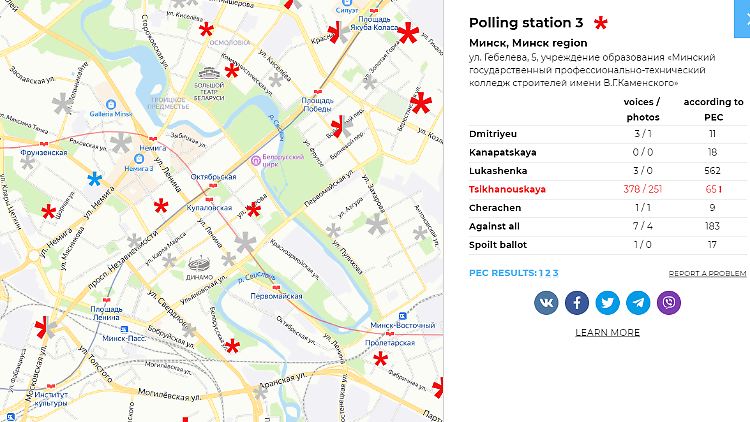750x422 pixels.
Task: Select red marker near Осмоловка label
Action: click(x=206, y=31)
